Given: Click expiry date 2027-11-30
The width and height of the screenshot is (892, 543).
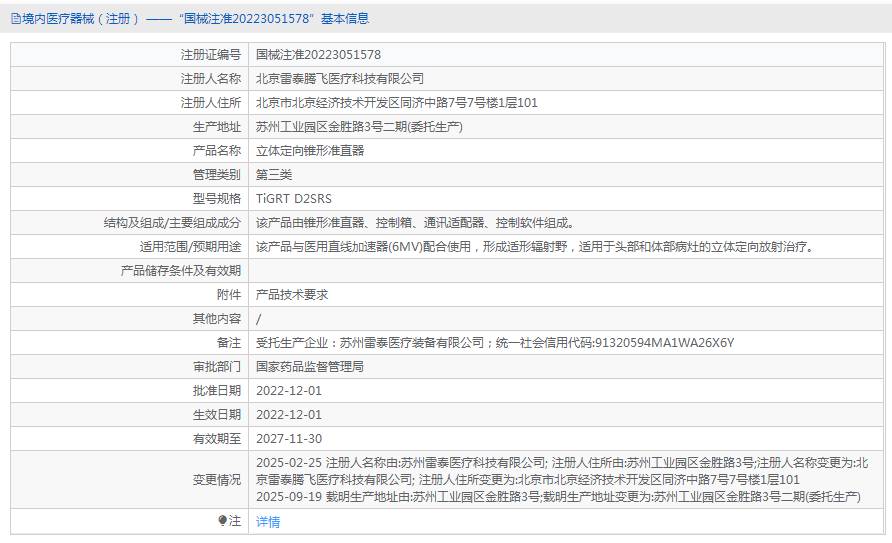Looking at the screenshot, I should pyautogui.click(x=289, y=438).
